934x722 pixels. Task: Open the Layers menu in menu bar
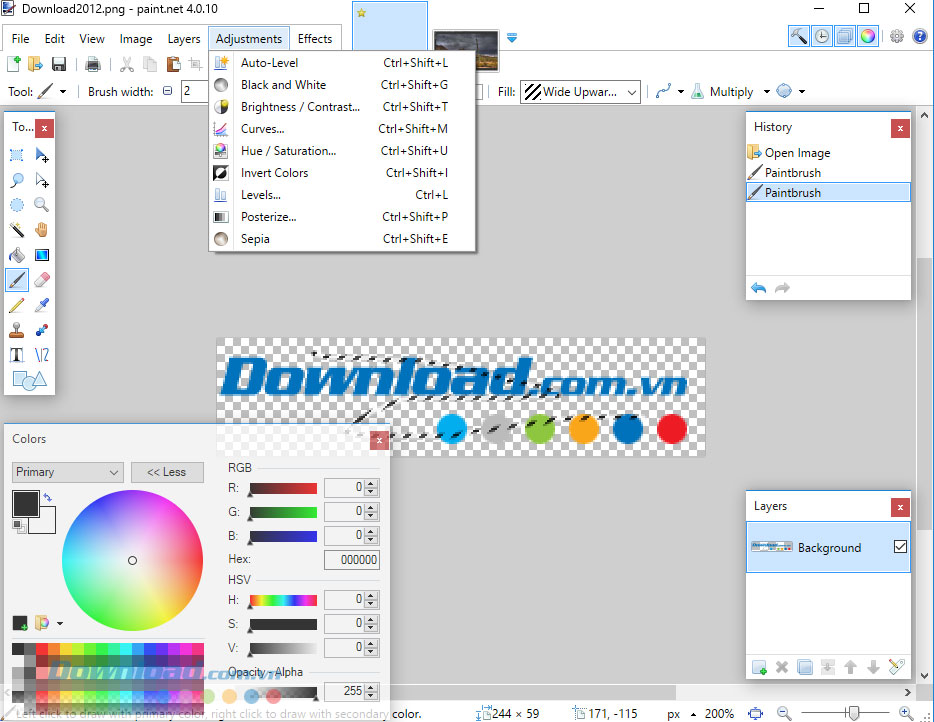(183, 39)
